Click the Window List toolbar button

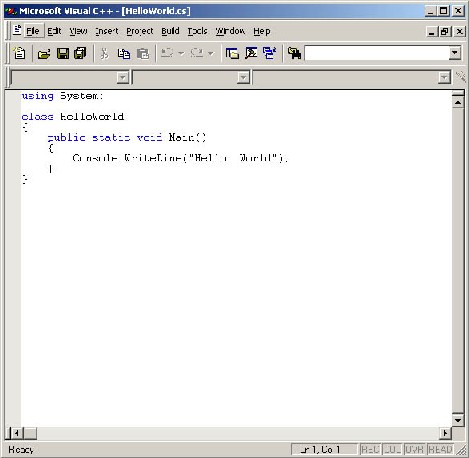pos(270,53)
